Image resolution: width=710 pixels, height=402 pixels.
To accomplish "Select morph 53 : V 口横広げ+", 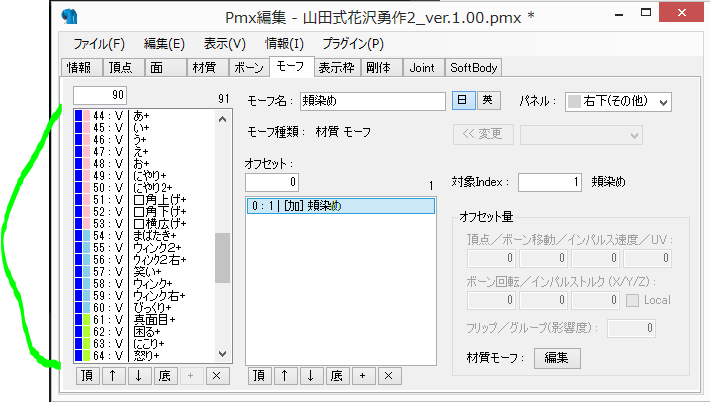I will click(145, 224).
